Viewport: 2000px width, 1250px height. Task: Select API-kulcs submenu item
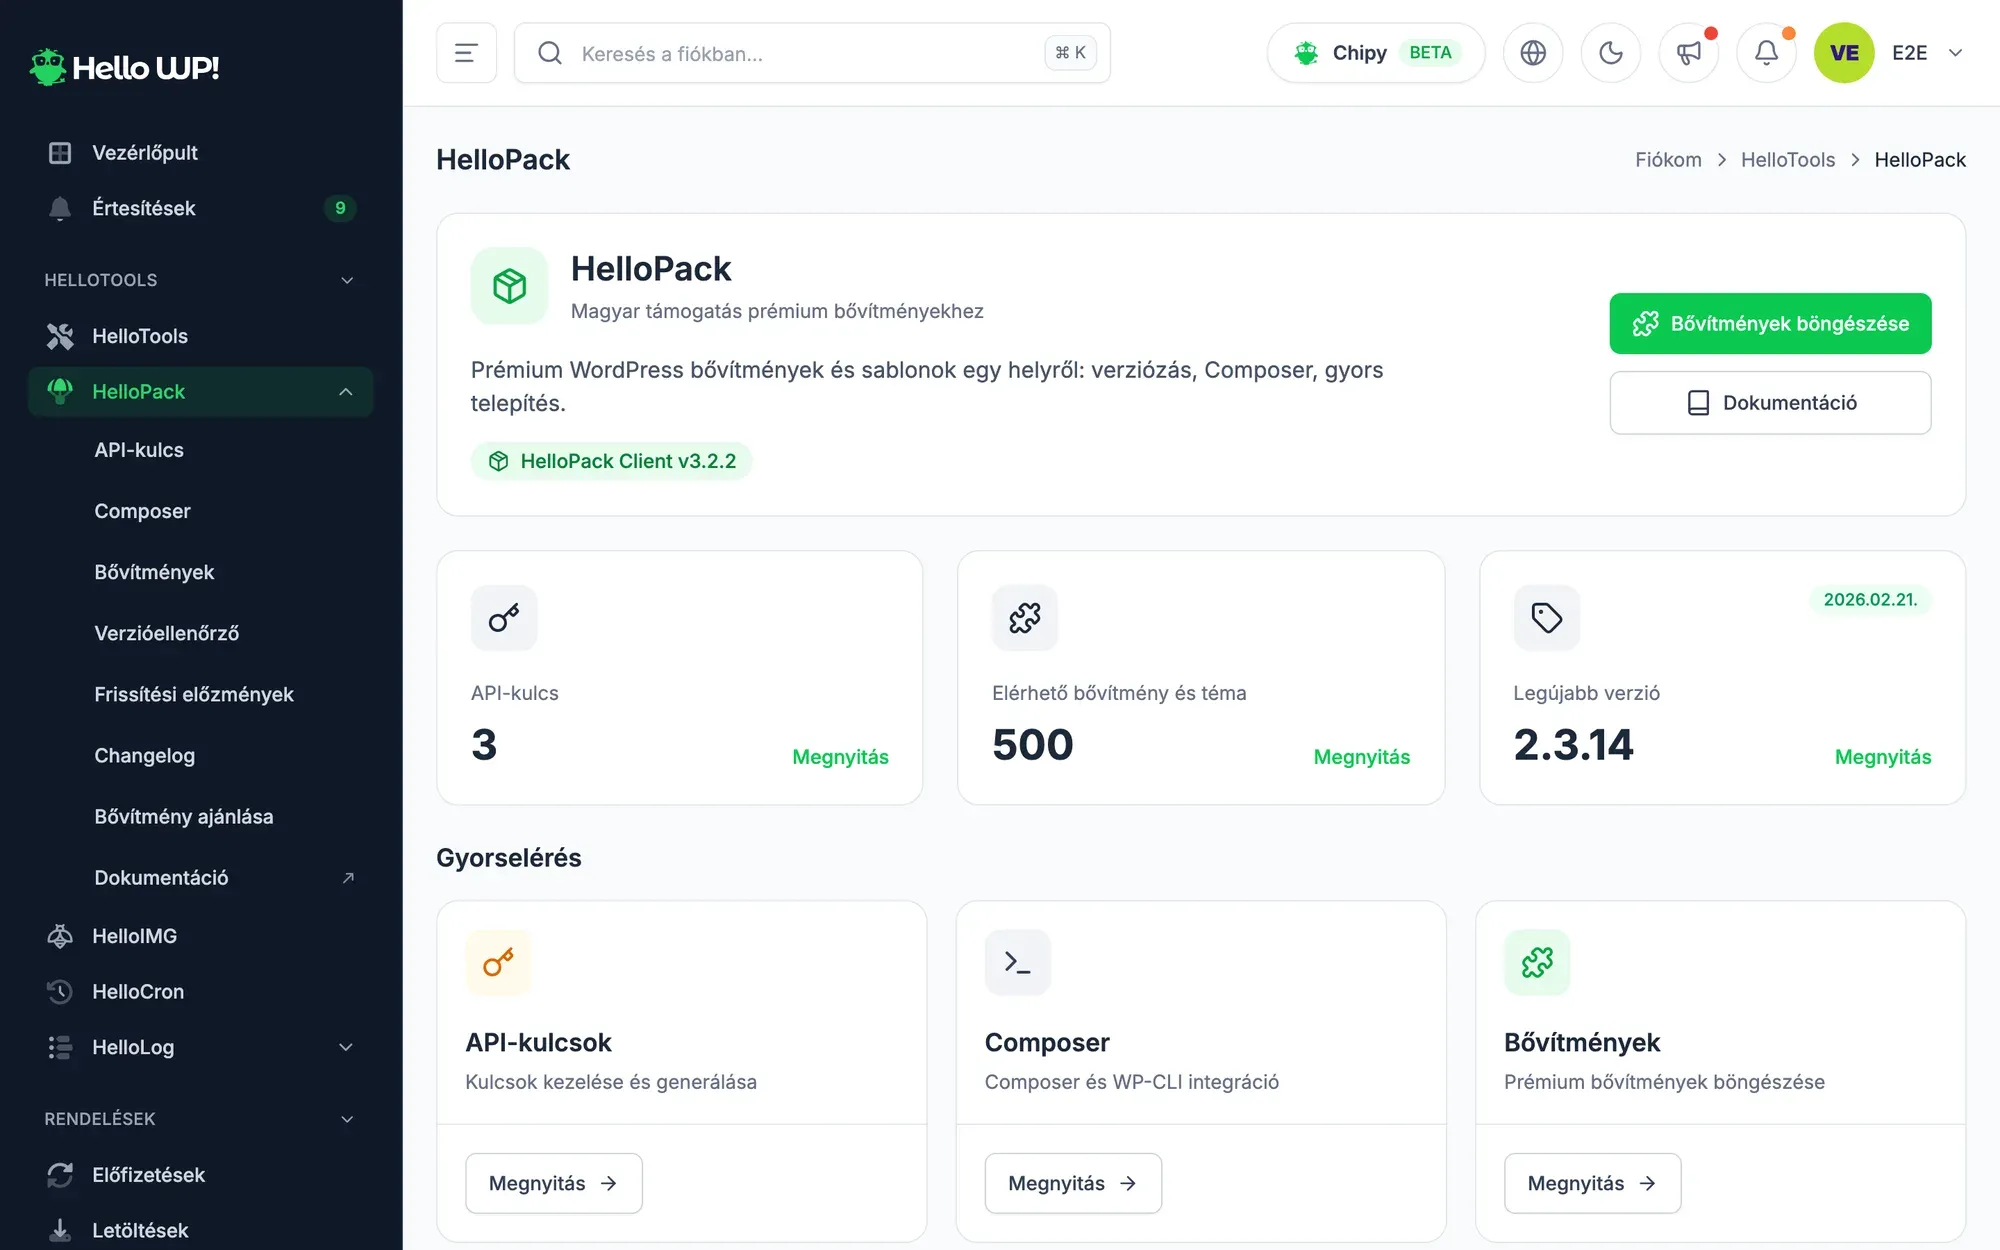pyautogui.click(x=139, y=450)
